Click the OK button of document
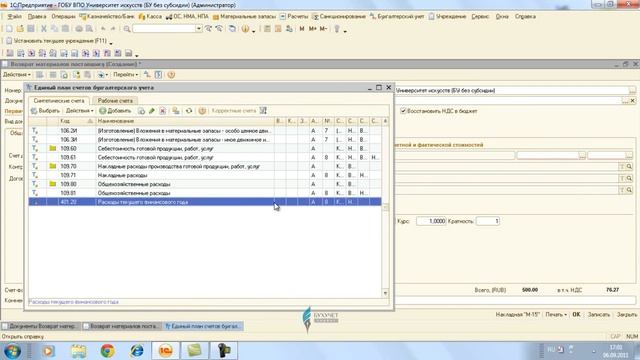This screenshot has width=640, height=360. pos(576,314)
